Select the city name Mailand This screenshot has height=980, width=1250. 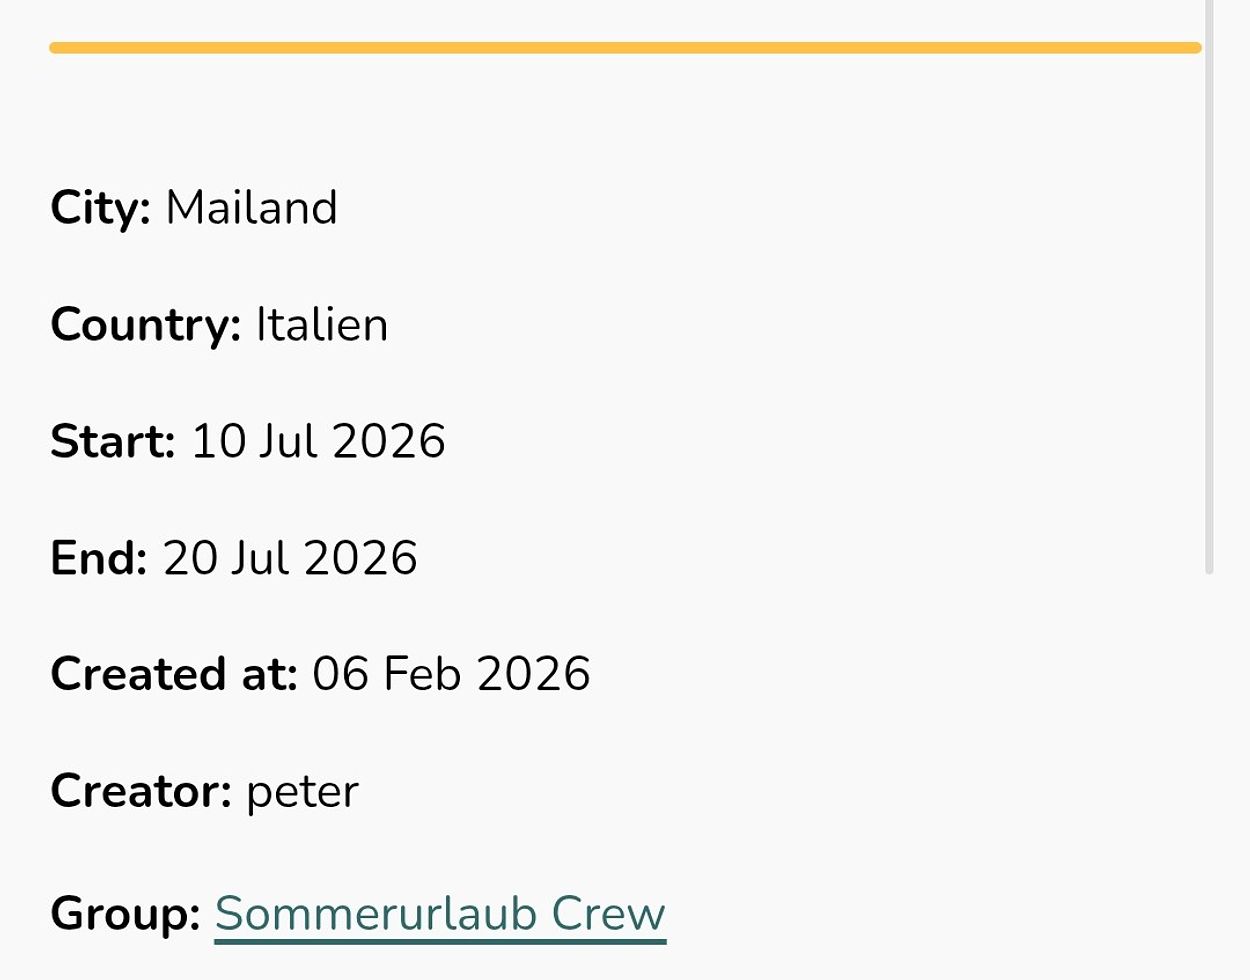(251, 208)
